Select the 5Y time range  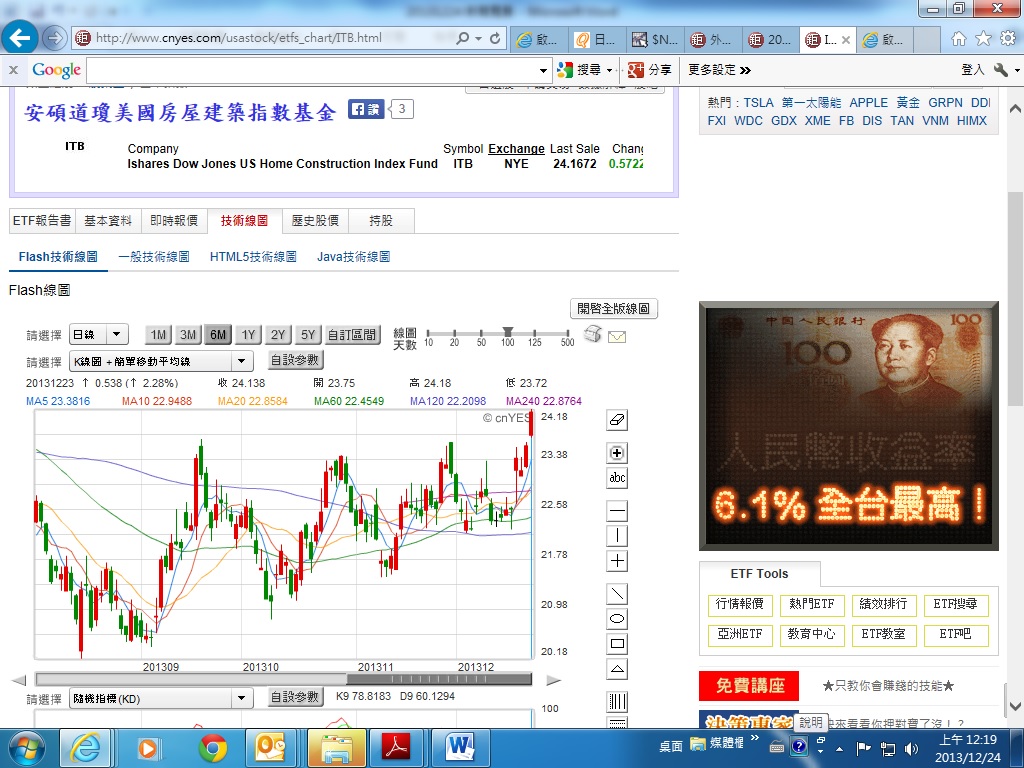[308, 335]
